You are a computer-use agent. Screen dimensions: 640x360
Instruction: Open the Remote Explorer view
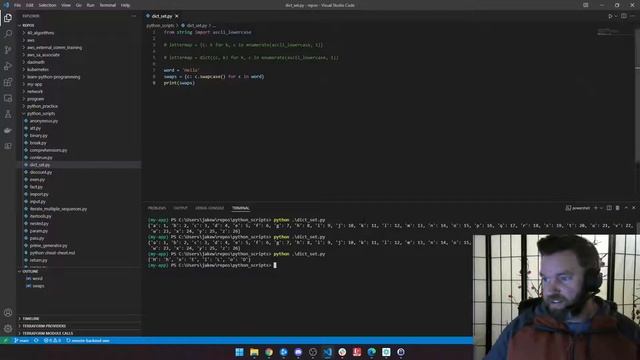pyautogui.click(x=8, y=98)
